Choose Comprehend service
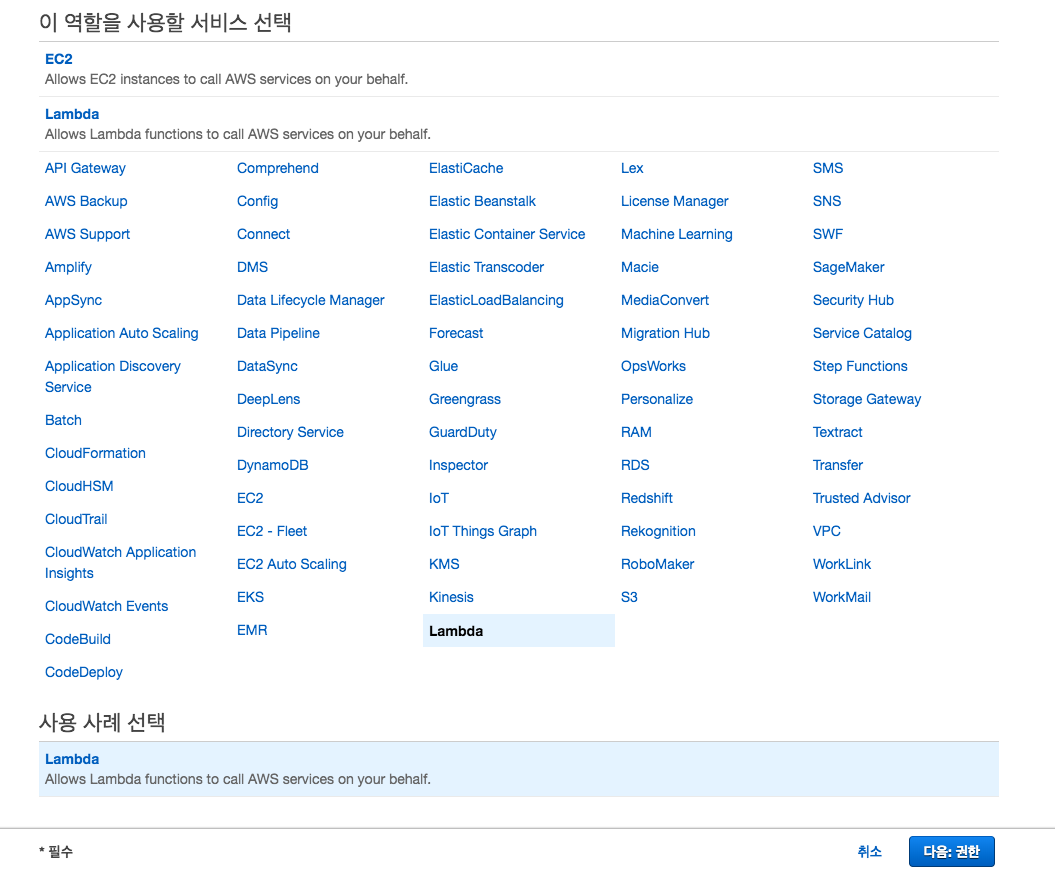 278,168
